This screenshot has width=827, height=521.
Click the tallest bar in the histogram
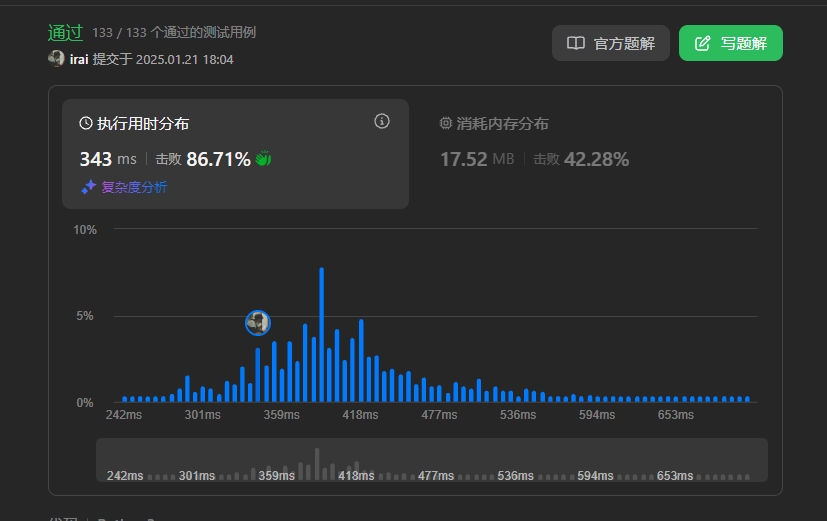coord(321,335)
